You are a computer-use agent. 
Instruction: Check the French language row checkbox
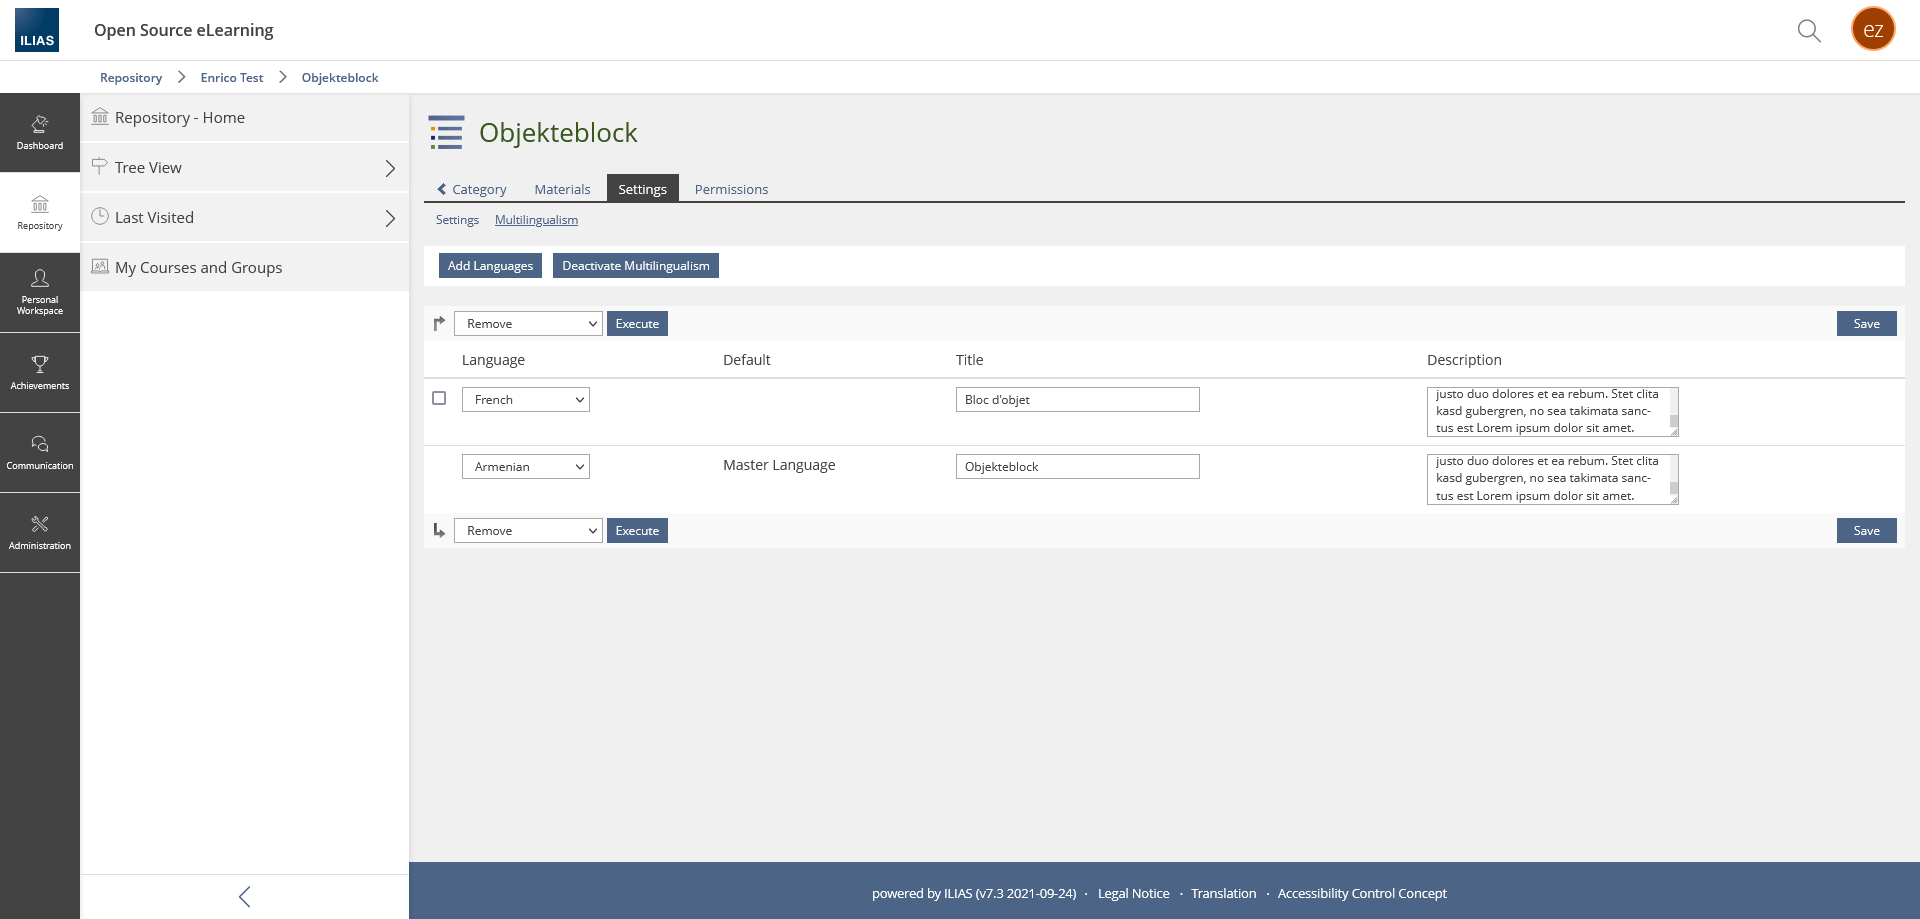439,398
